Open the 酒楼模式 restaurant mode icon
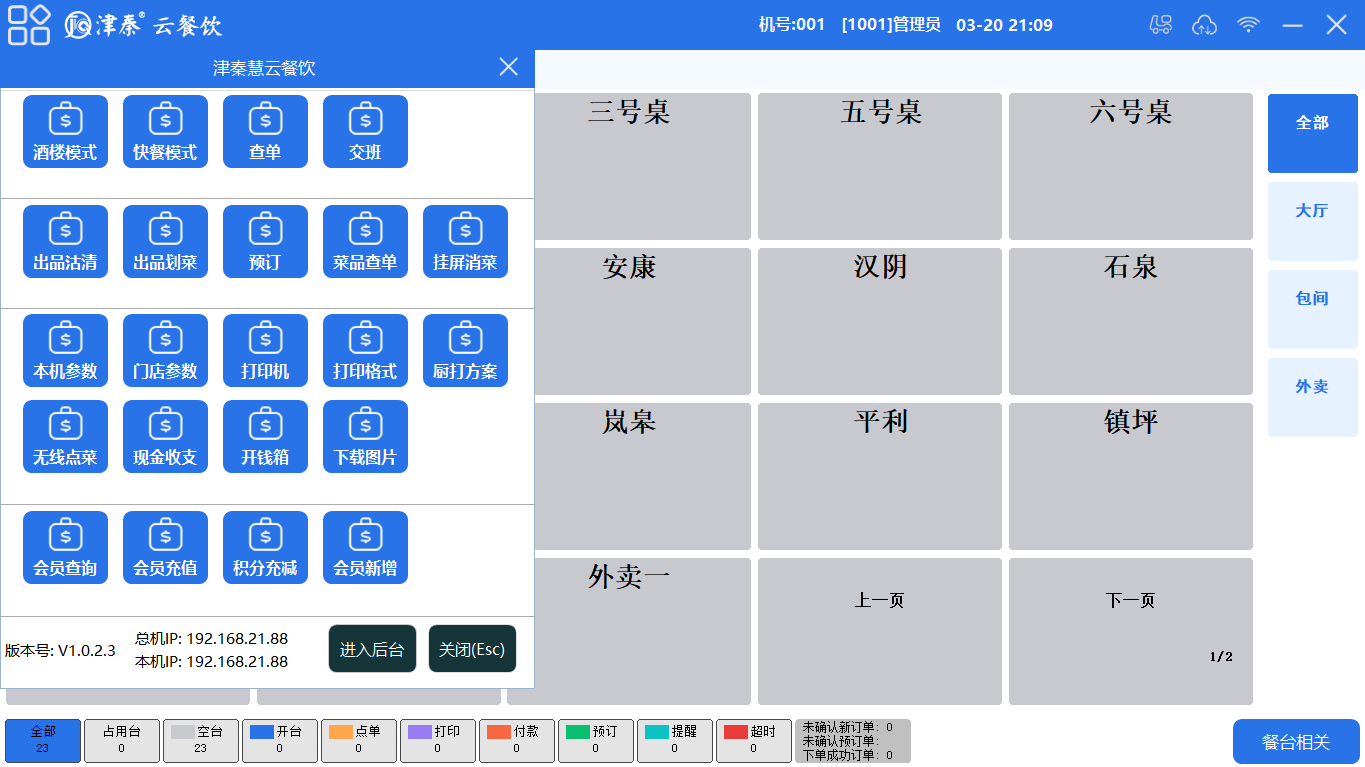The height and width of the screenshot is (767, 1365). (65, 131)
